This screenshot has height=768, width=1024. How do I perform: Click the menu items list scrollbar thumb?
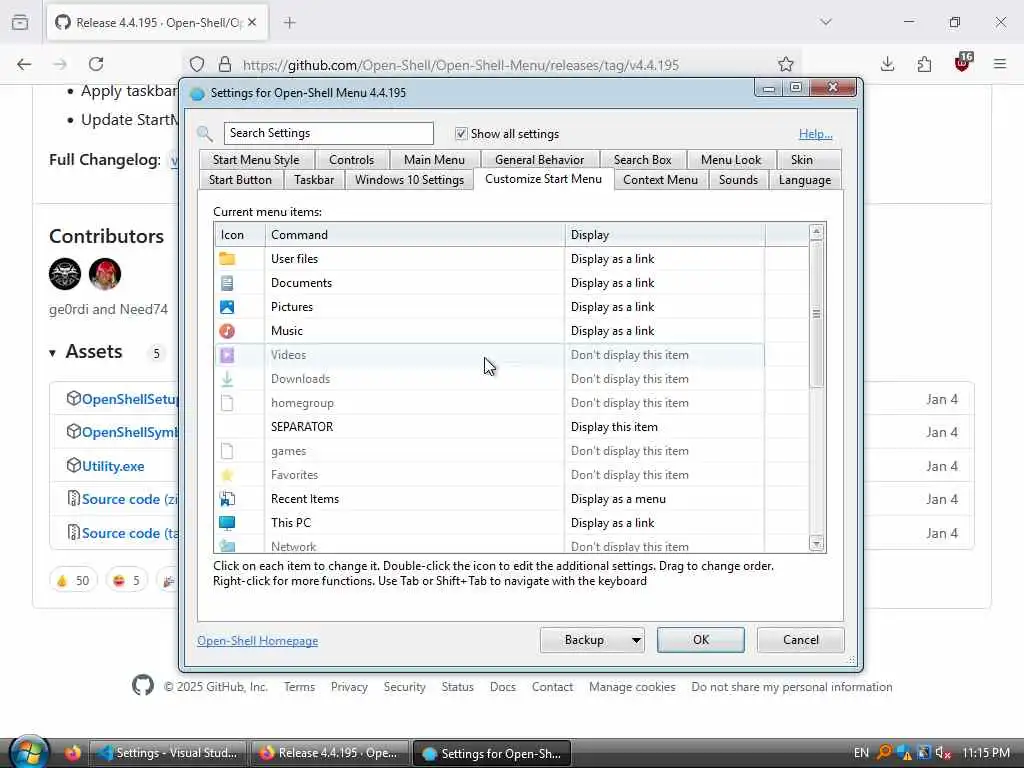[816, 314]
